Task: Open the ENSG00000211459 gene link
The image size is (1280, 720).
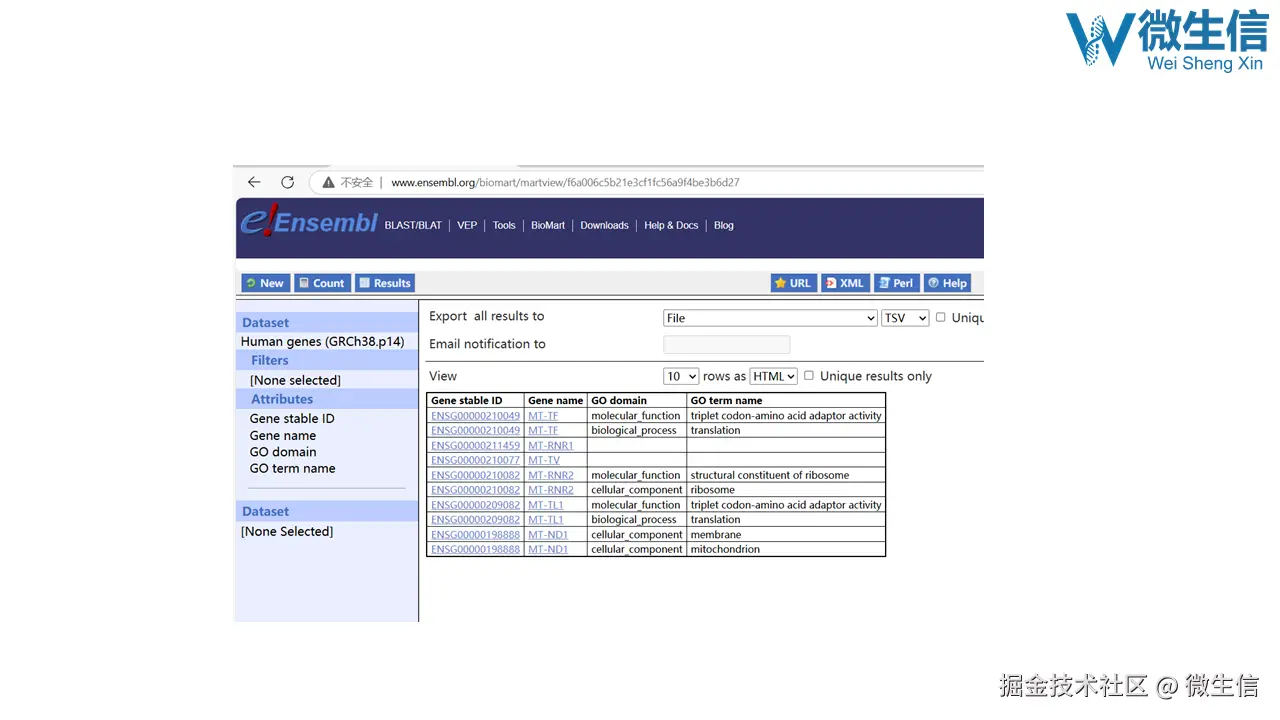Action: pyautogui.click(x=475, y=445)
